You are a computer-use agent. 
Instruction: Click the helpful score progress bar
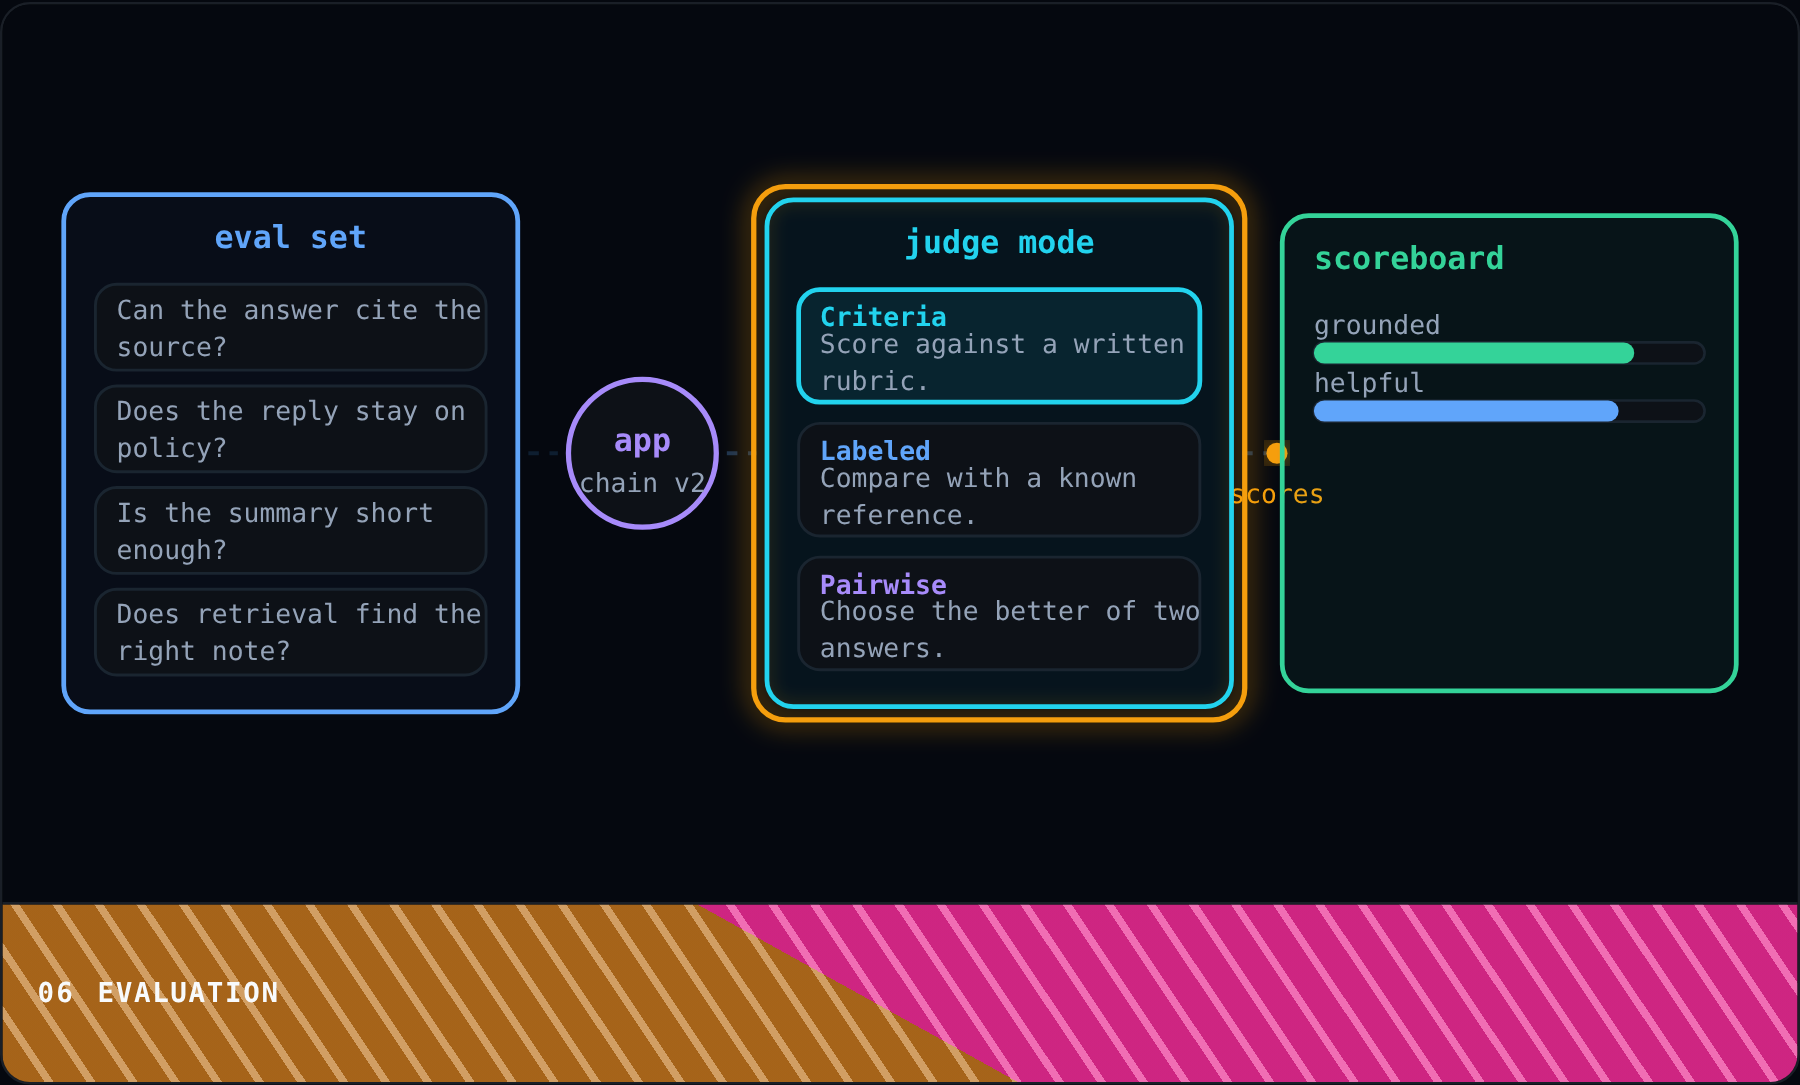(1509, 411)
